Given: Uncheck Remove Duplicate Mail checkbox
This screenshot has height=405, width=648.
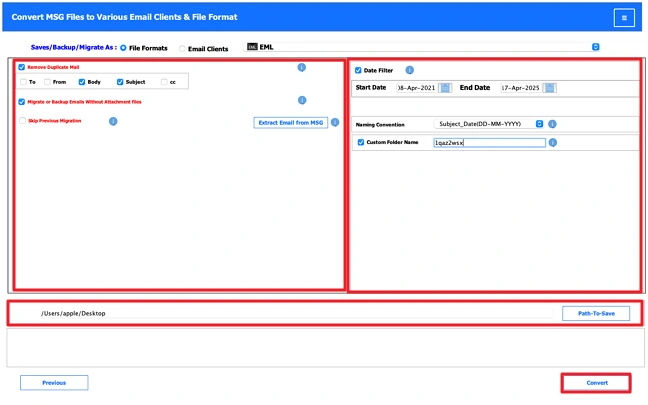Looking at the screenshot, I should (22, 67).
